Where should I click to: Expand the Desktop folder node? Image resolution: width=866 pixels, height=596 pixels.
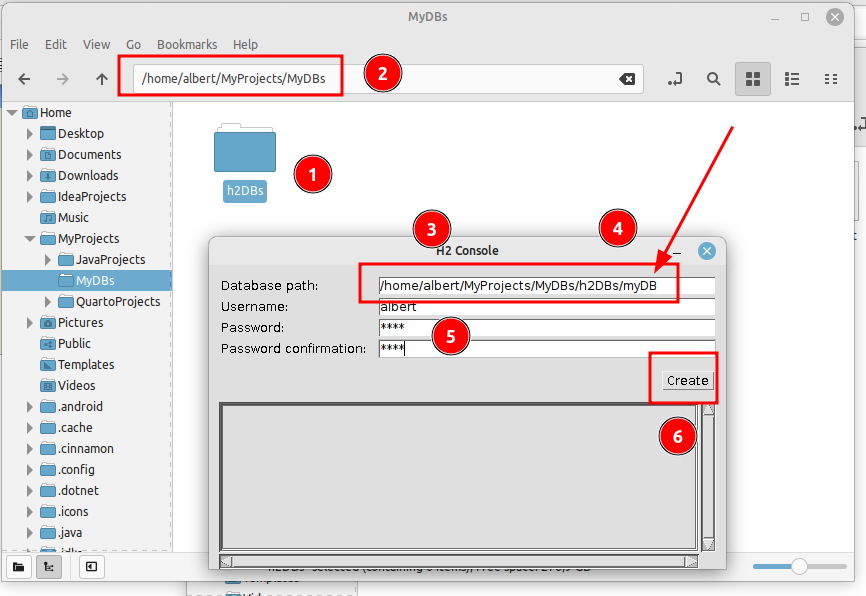point(30,134)
